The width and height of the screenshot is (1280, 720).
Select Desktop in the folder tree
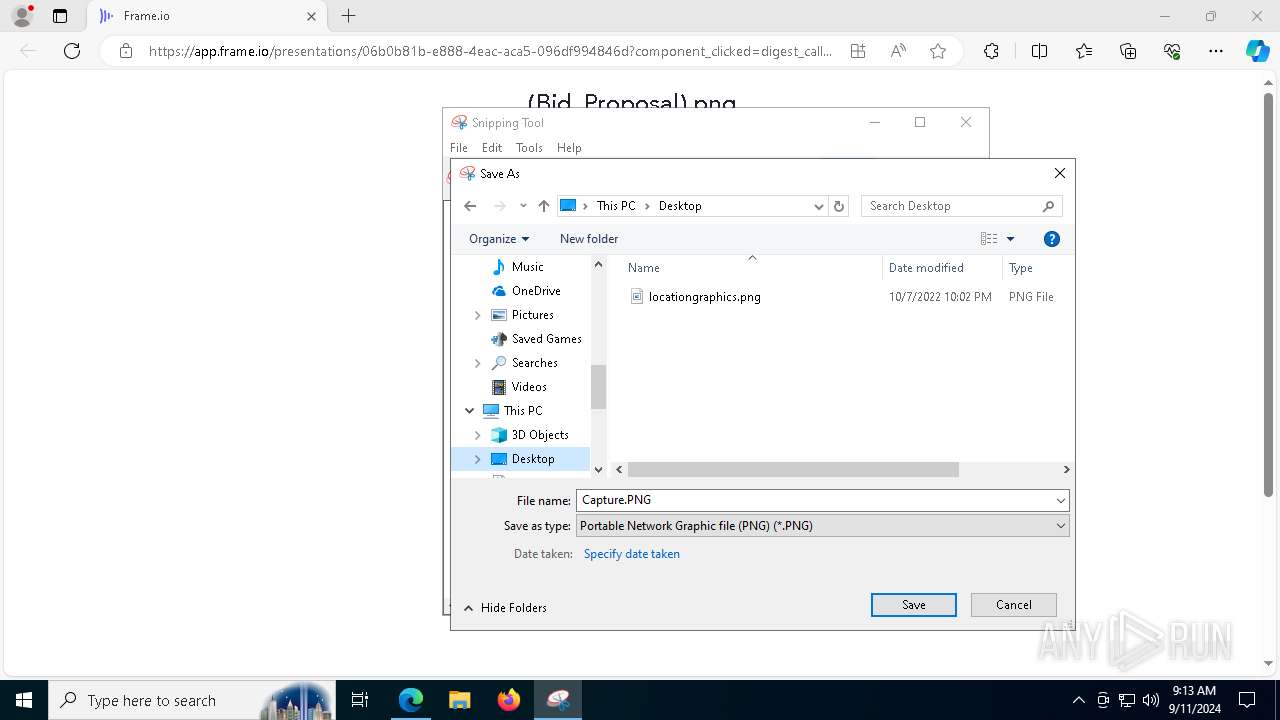coord(532,459)
